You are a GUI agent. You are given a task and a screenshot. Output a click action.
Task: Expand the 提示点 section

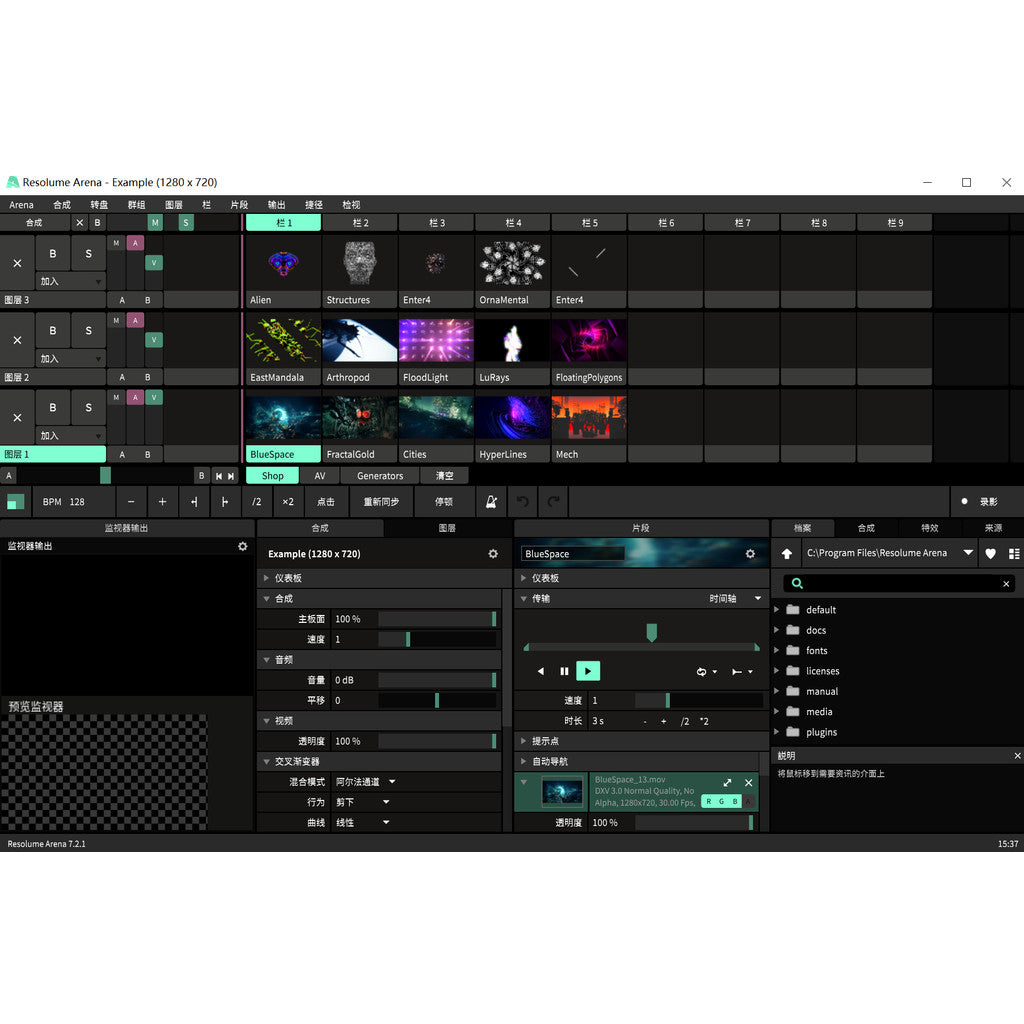tap(524, 741)
